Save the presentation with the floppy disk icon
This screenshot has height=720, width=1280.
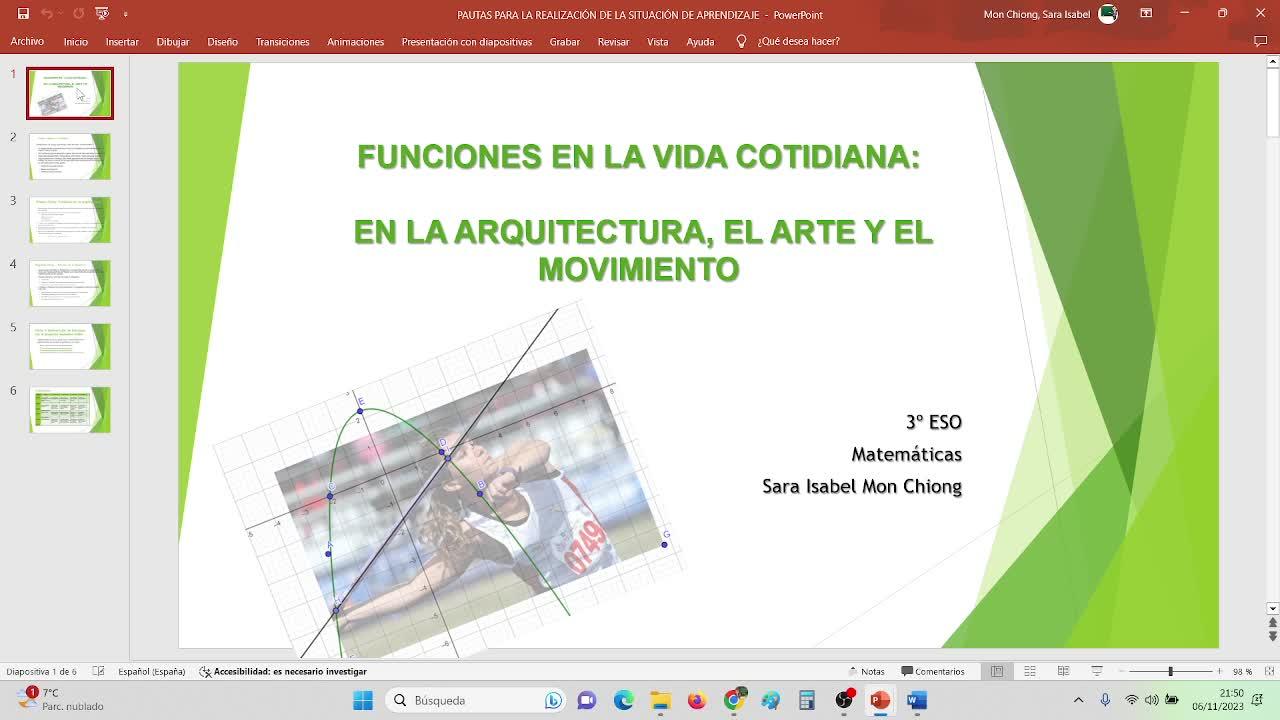[23, 14]
